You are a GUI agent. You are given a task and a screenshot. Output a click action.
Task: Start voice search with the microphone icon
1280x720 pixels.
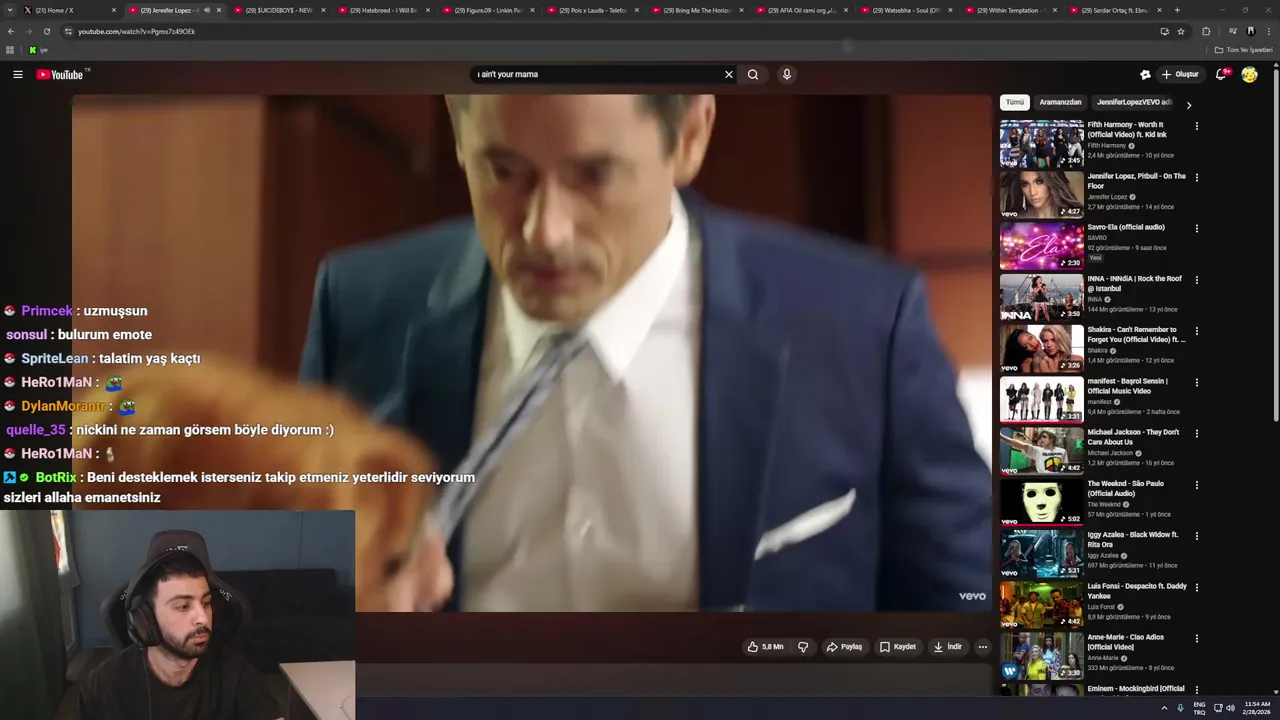787,74
